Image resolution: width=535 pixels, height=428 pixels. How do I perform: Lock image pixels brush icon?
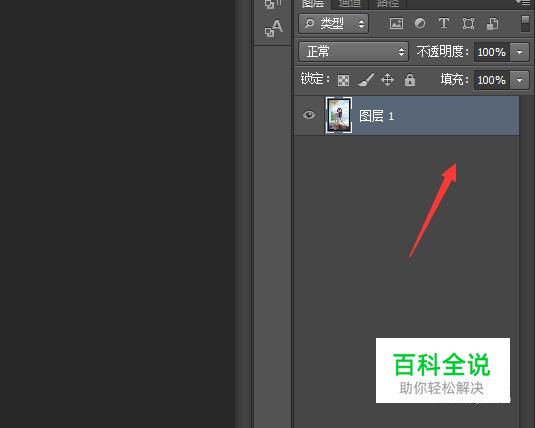point(366,80)
